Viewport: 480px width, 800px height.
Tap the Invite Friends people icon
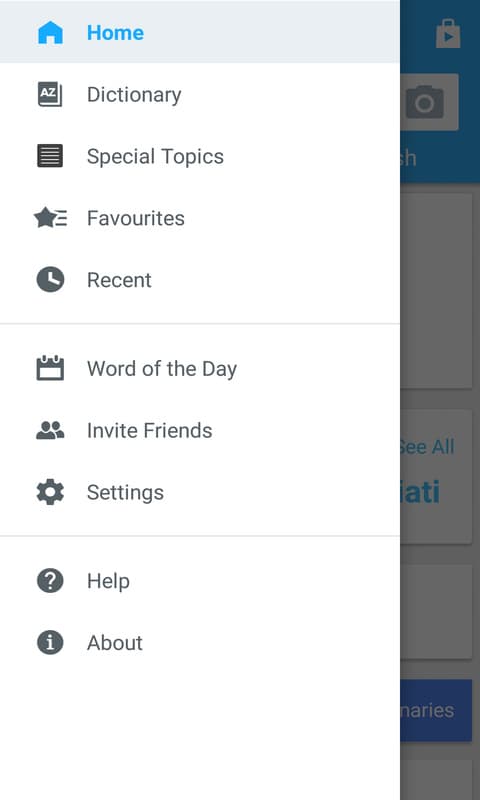coord(50,430)
